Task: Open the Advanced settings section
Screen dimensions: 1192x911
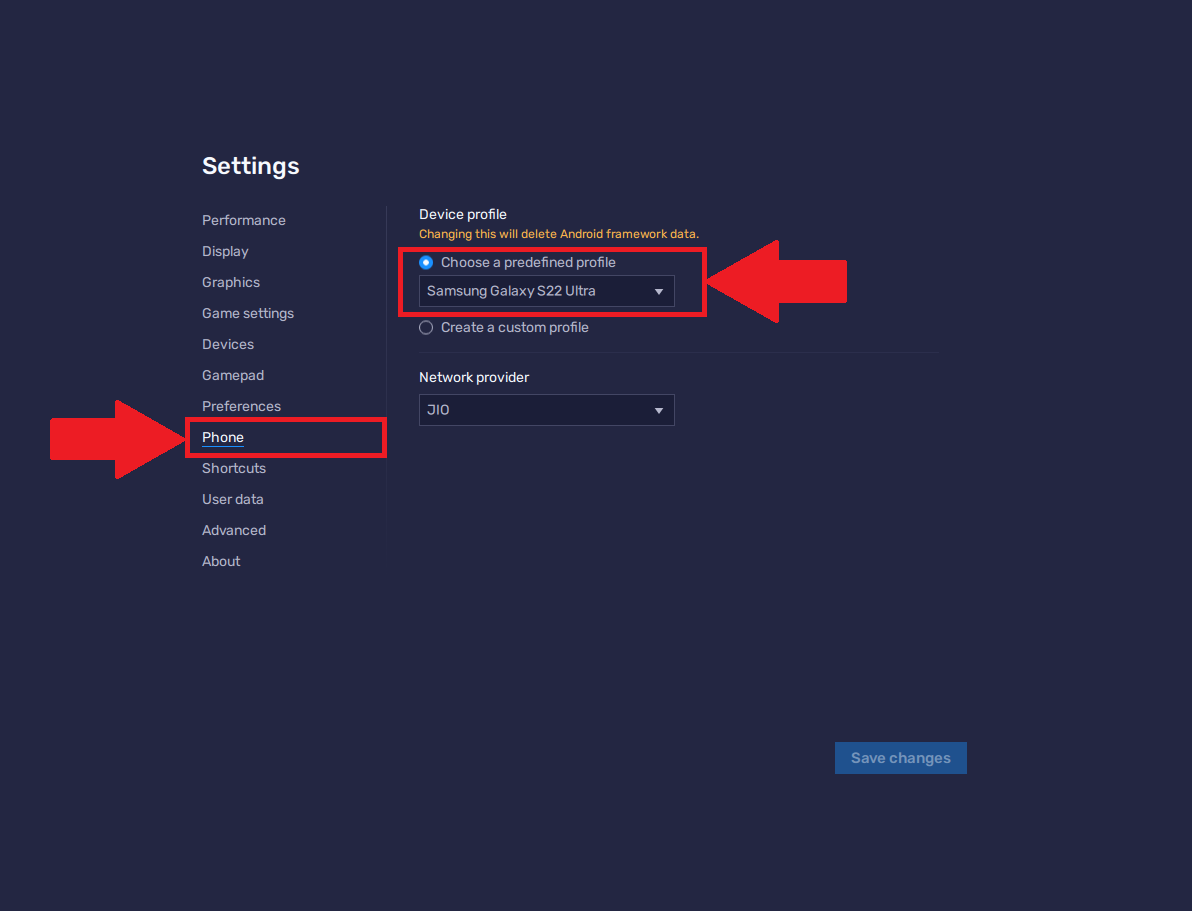Action: coord(234,530)
